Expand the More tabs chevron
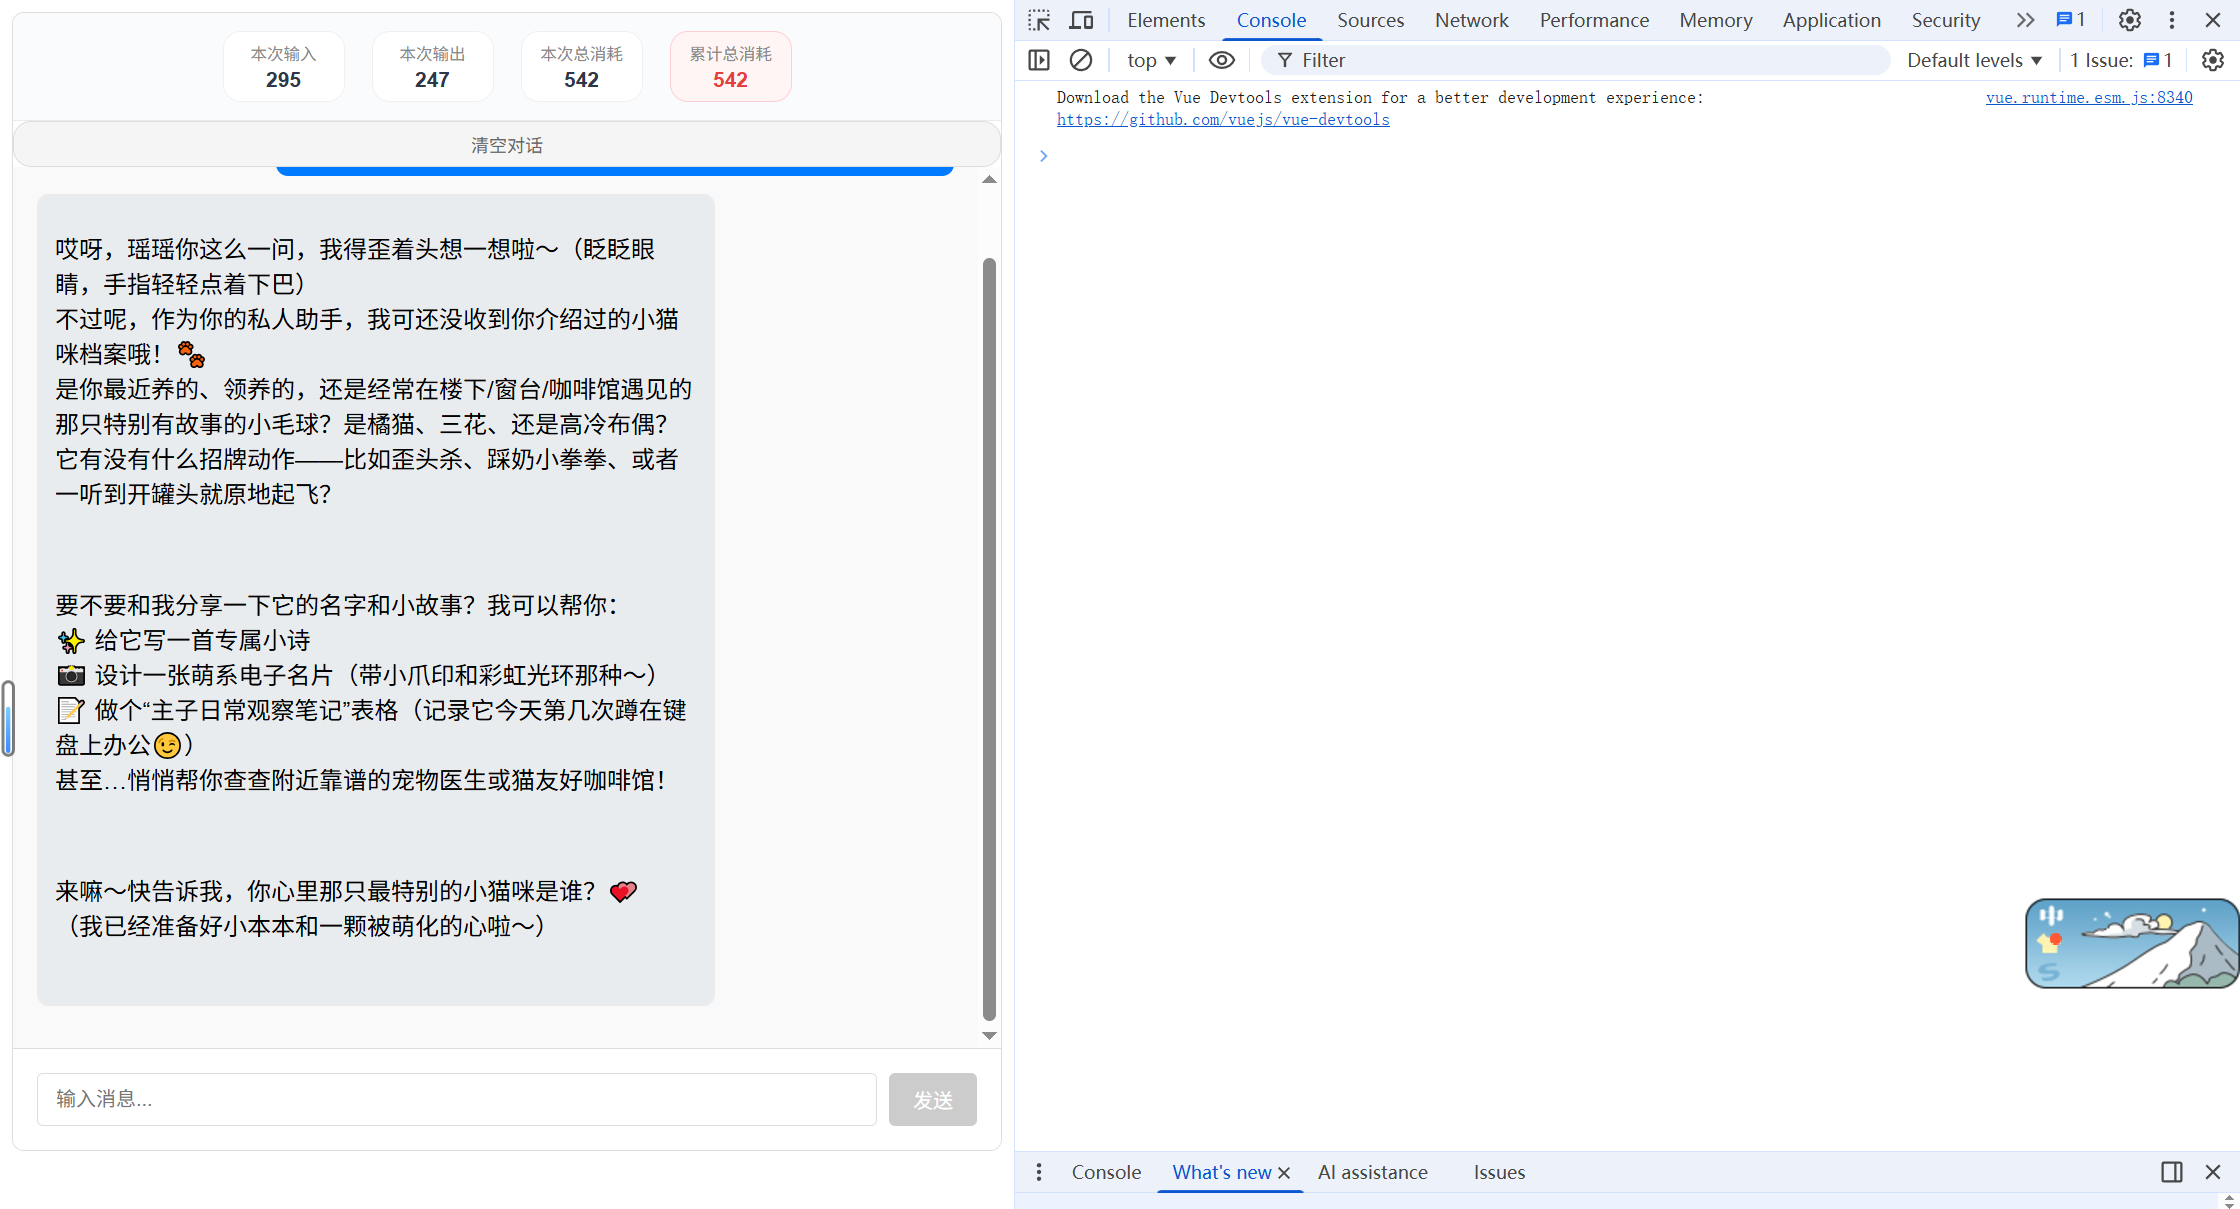 (2025, 20)
